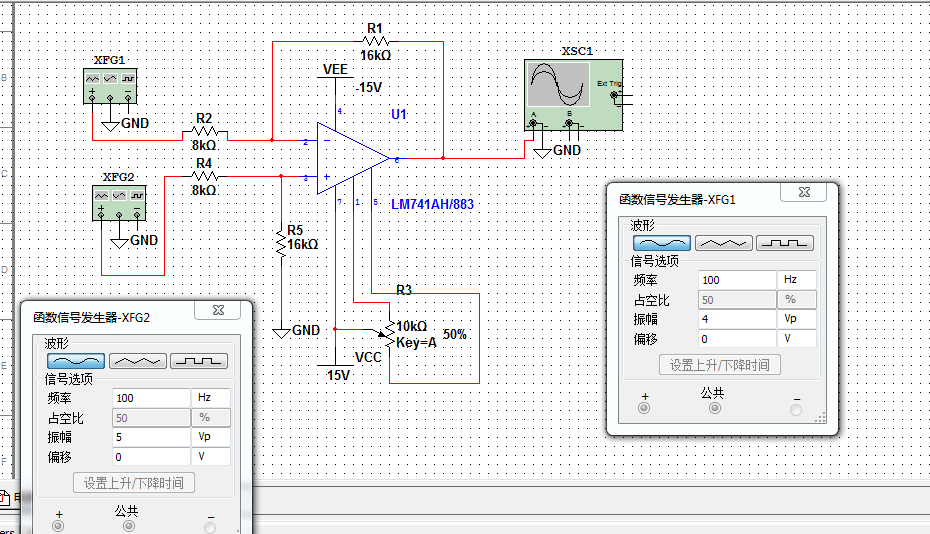Edit XFG2 amplitude value 5

151,437
